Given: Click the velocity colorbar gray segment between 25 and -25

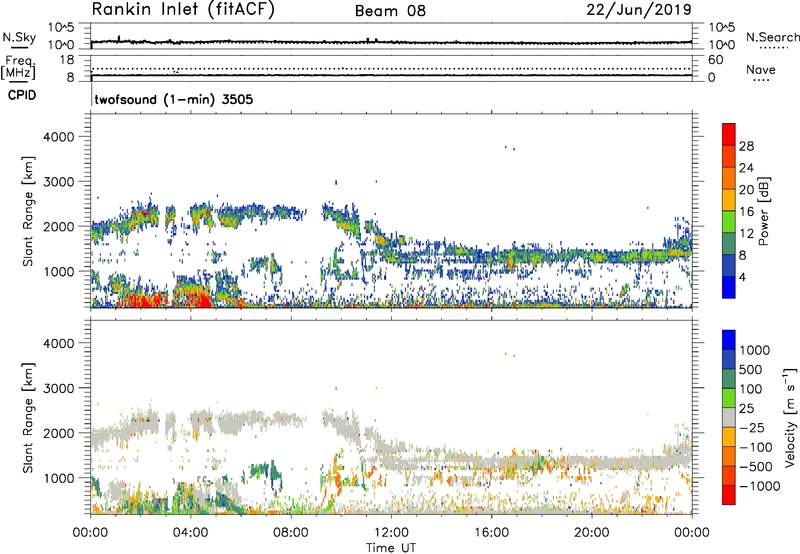Looking at the screenshot, I should coord(729,417).
